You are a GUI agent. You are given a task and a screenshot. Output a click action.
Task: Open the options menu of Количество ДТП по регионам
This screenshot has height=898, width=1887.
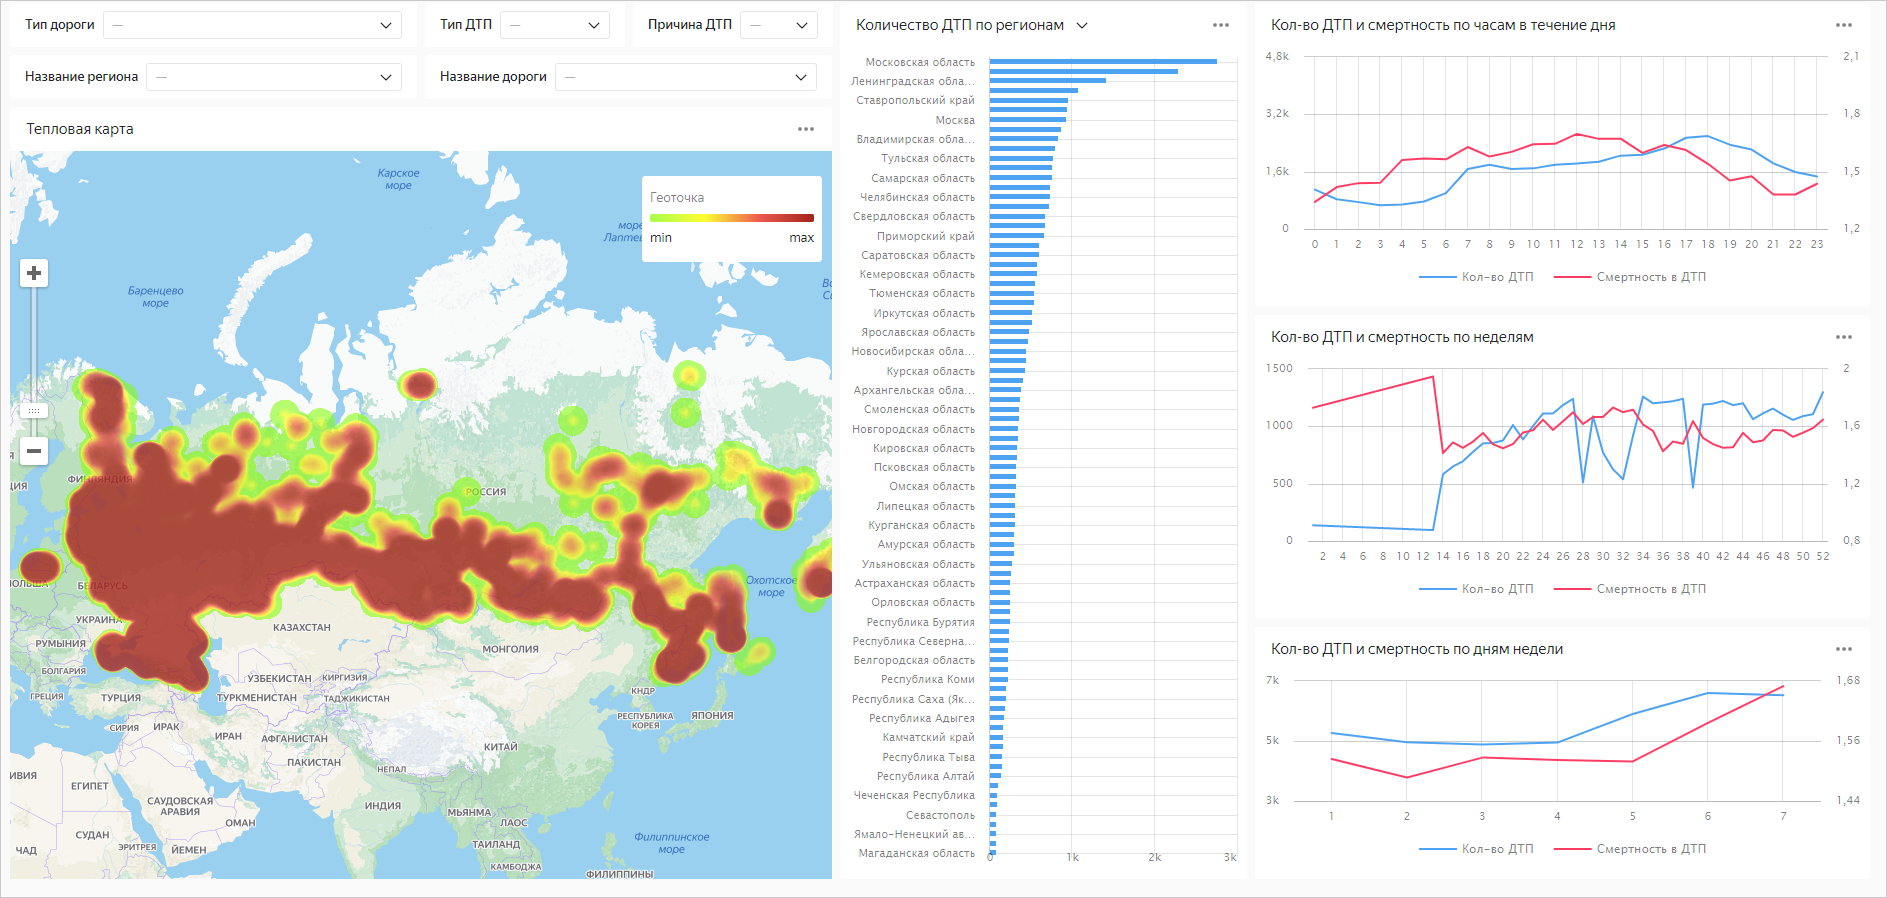[1221, 25]
